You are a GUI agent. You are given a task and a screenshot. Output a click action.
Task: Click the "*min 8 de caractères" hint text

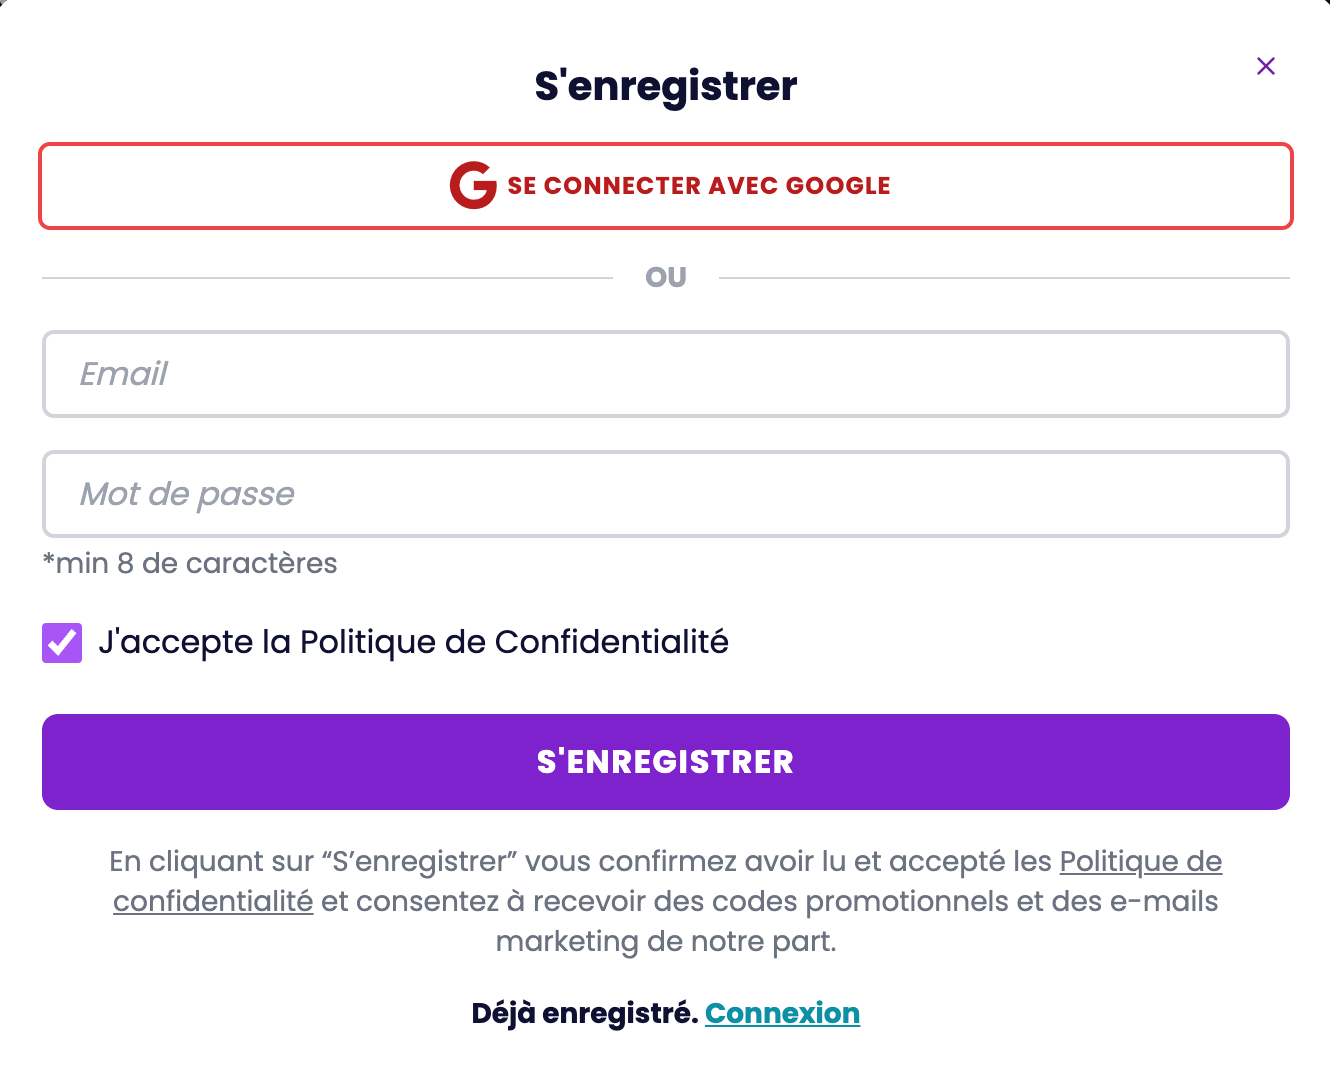coord(190,563)
